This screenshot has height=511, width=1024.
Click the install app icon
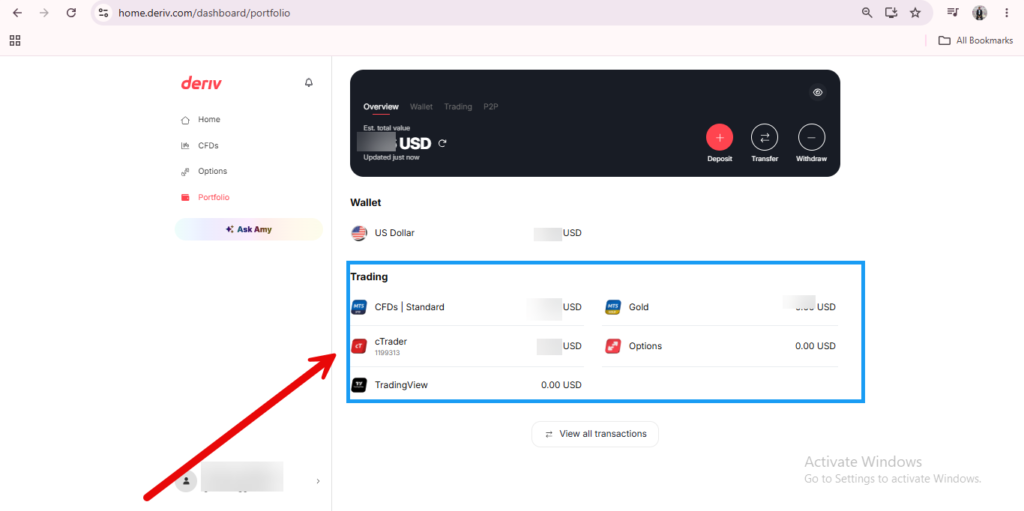[891, 12]
